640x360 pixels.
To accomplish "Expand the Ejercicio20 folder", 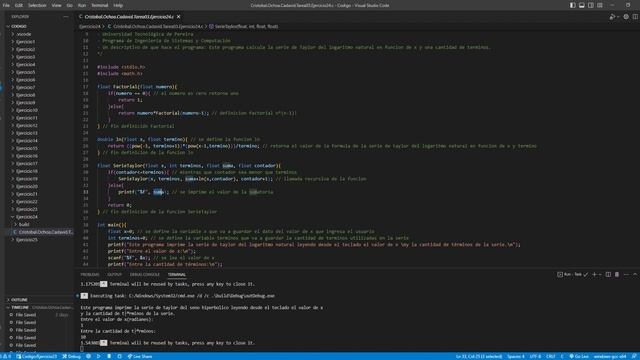I will click(27, 186).
